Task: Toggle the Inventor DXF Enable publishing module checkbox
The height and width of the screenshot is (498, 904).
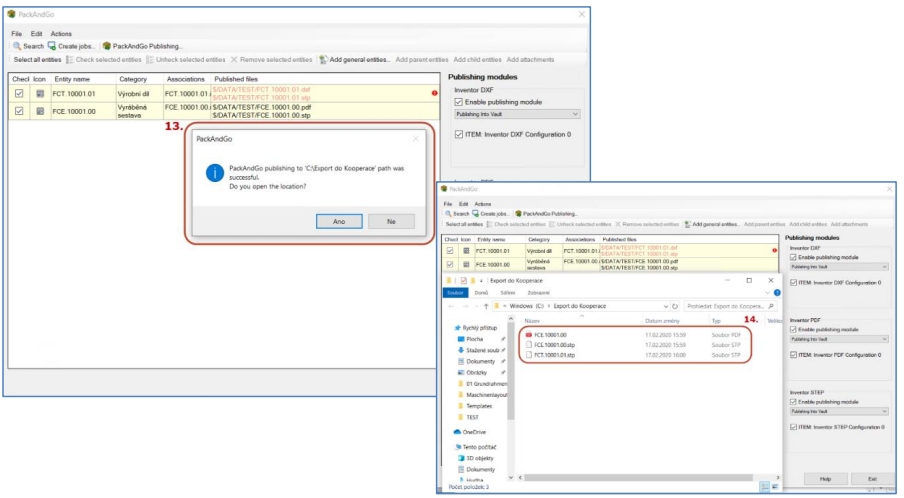Action: (459, 102)
